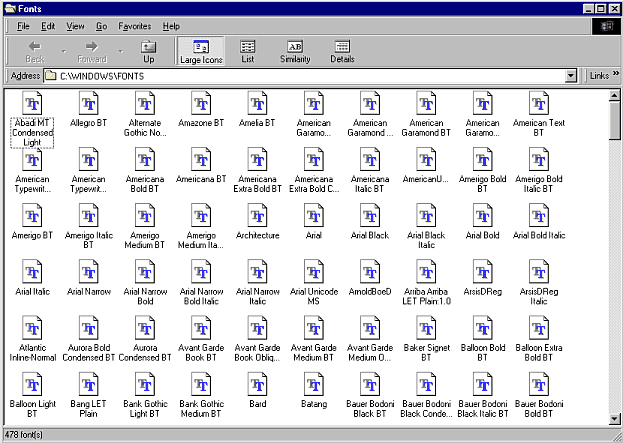Screen dimensions: 623x443
Task: Select the Arial Unicode MS font
Action: [314, 283]
